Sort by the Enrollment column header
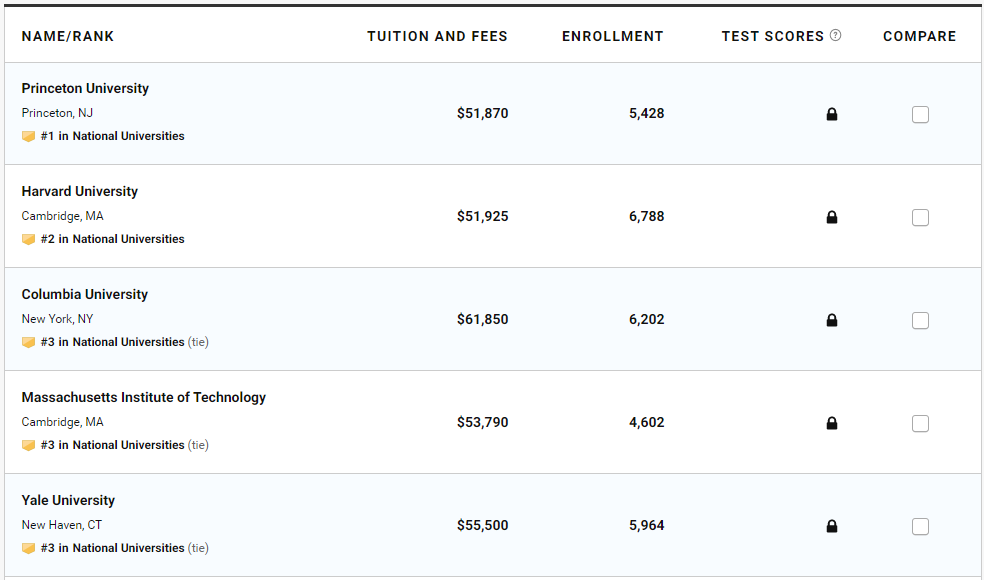This screenshot has width=984, height=580. 612,37
